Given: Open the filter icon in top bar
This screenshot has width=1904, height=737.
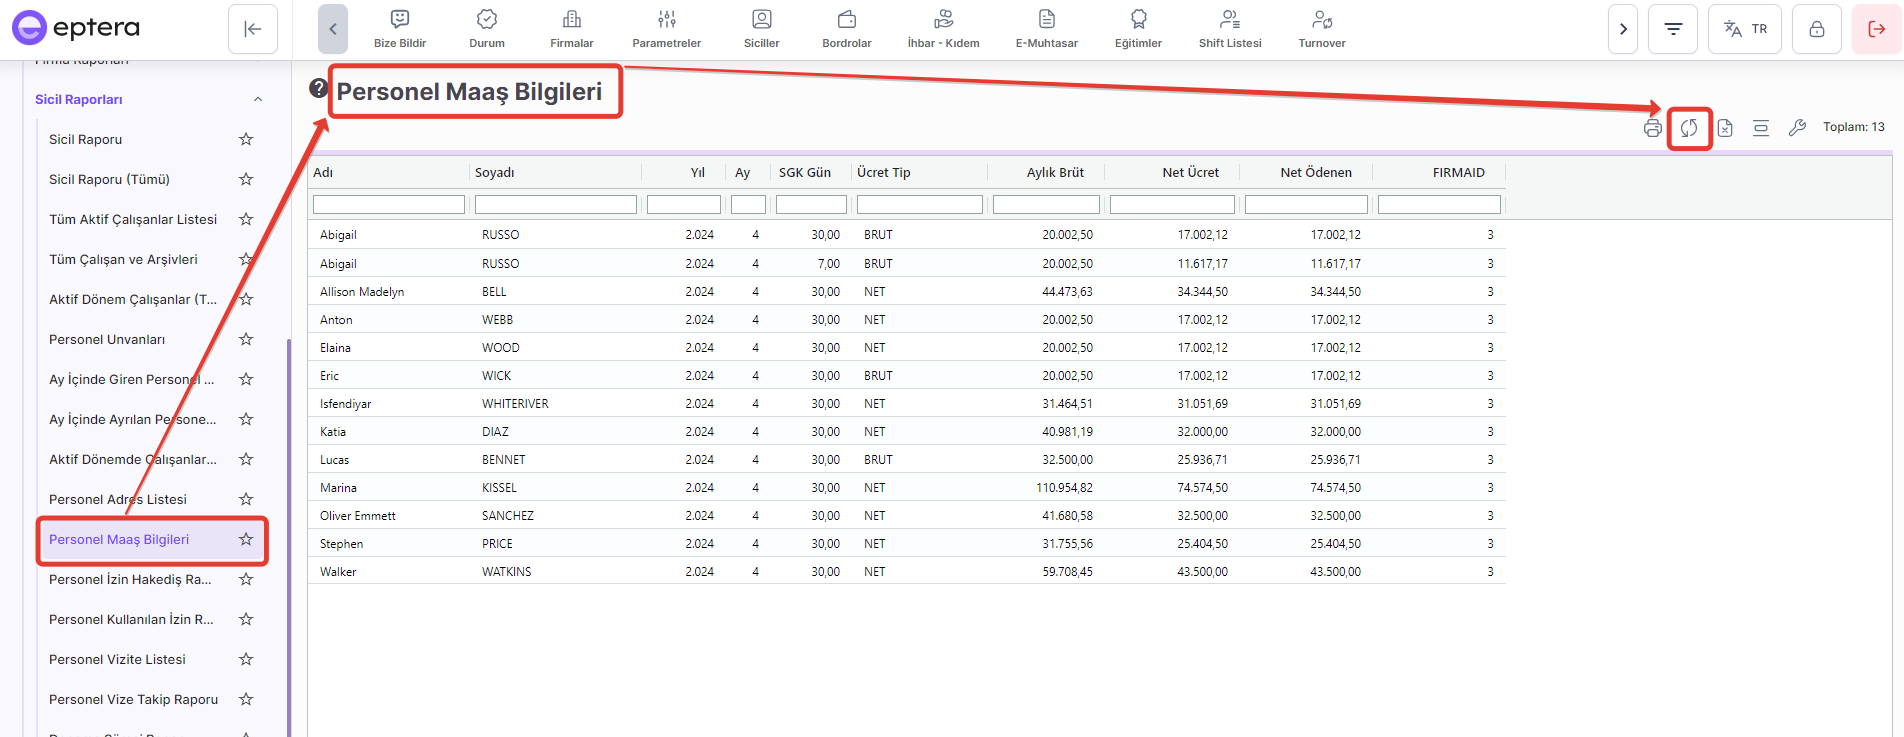Looking at the screenshot, I should tap(1672, 29).
